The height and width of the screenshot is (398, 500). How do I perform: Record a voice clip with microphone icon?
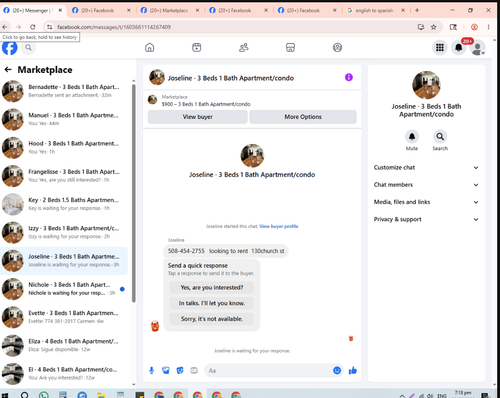tap(152, 370)
